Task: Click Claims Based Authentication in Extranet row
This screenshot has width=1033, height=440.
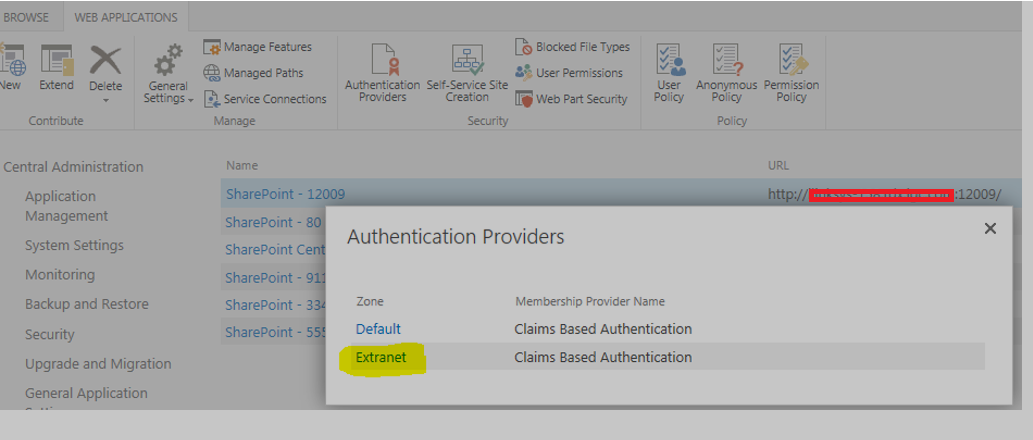Action: (603, 358)
